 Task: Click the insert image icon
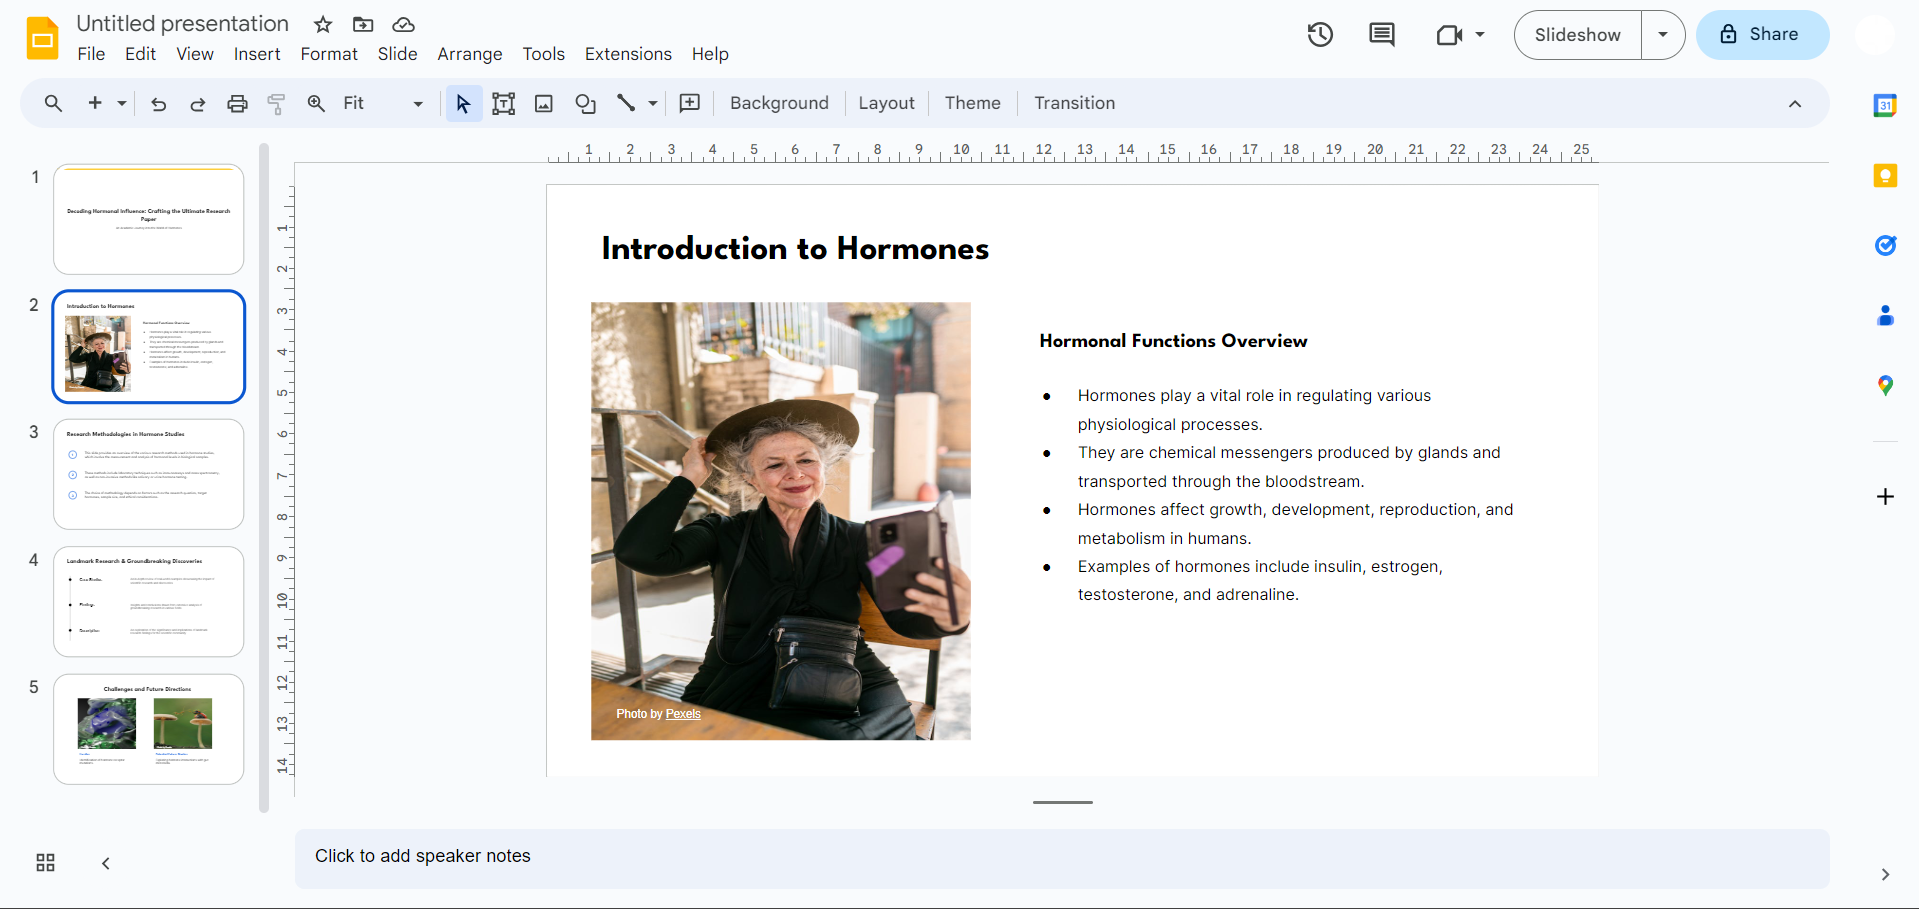[544, 104]
